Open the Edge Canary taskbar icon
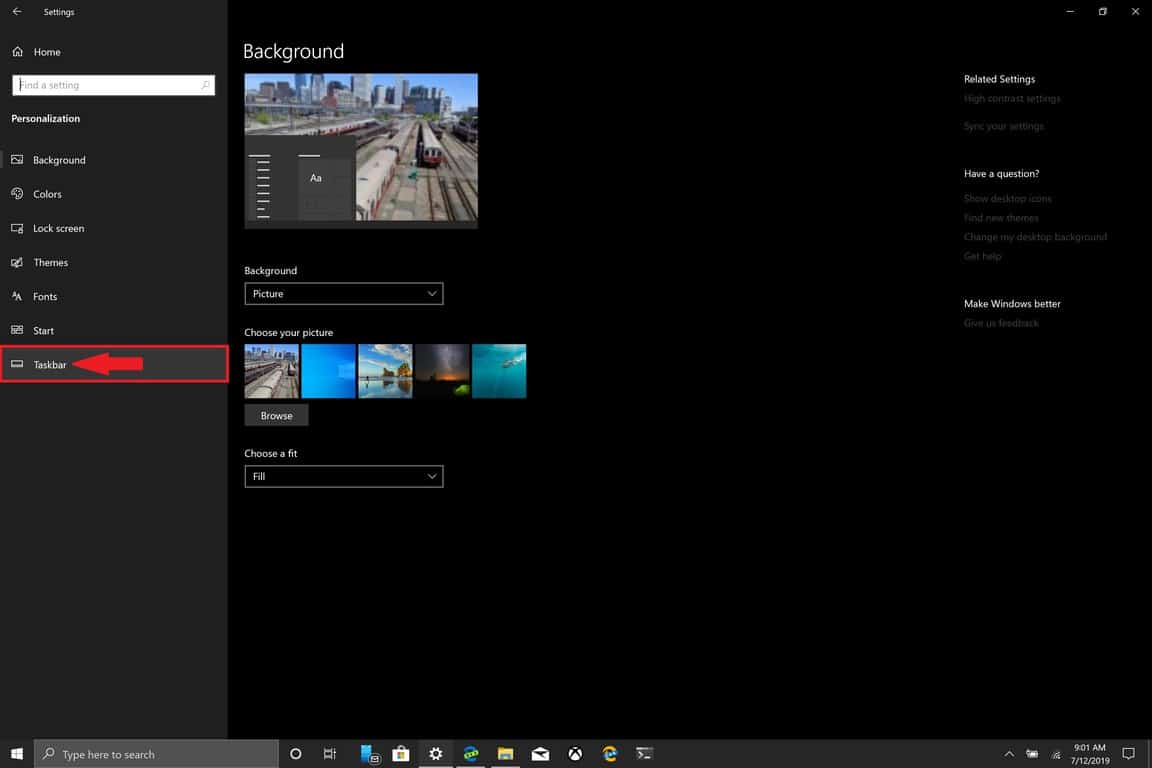 [610, 754]
